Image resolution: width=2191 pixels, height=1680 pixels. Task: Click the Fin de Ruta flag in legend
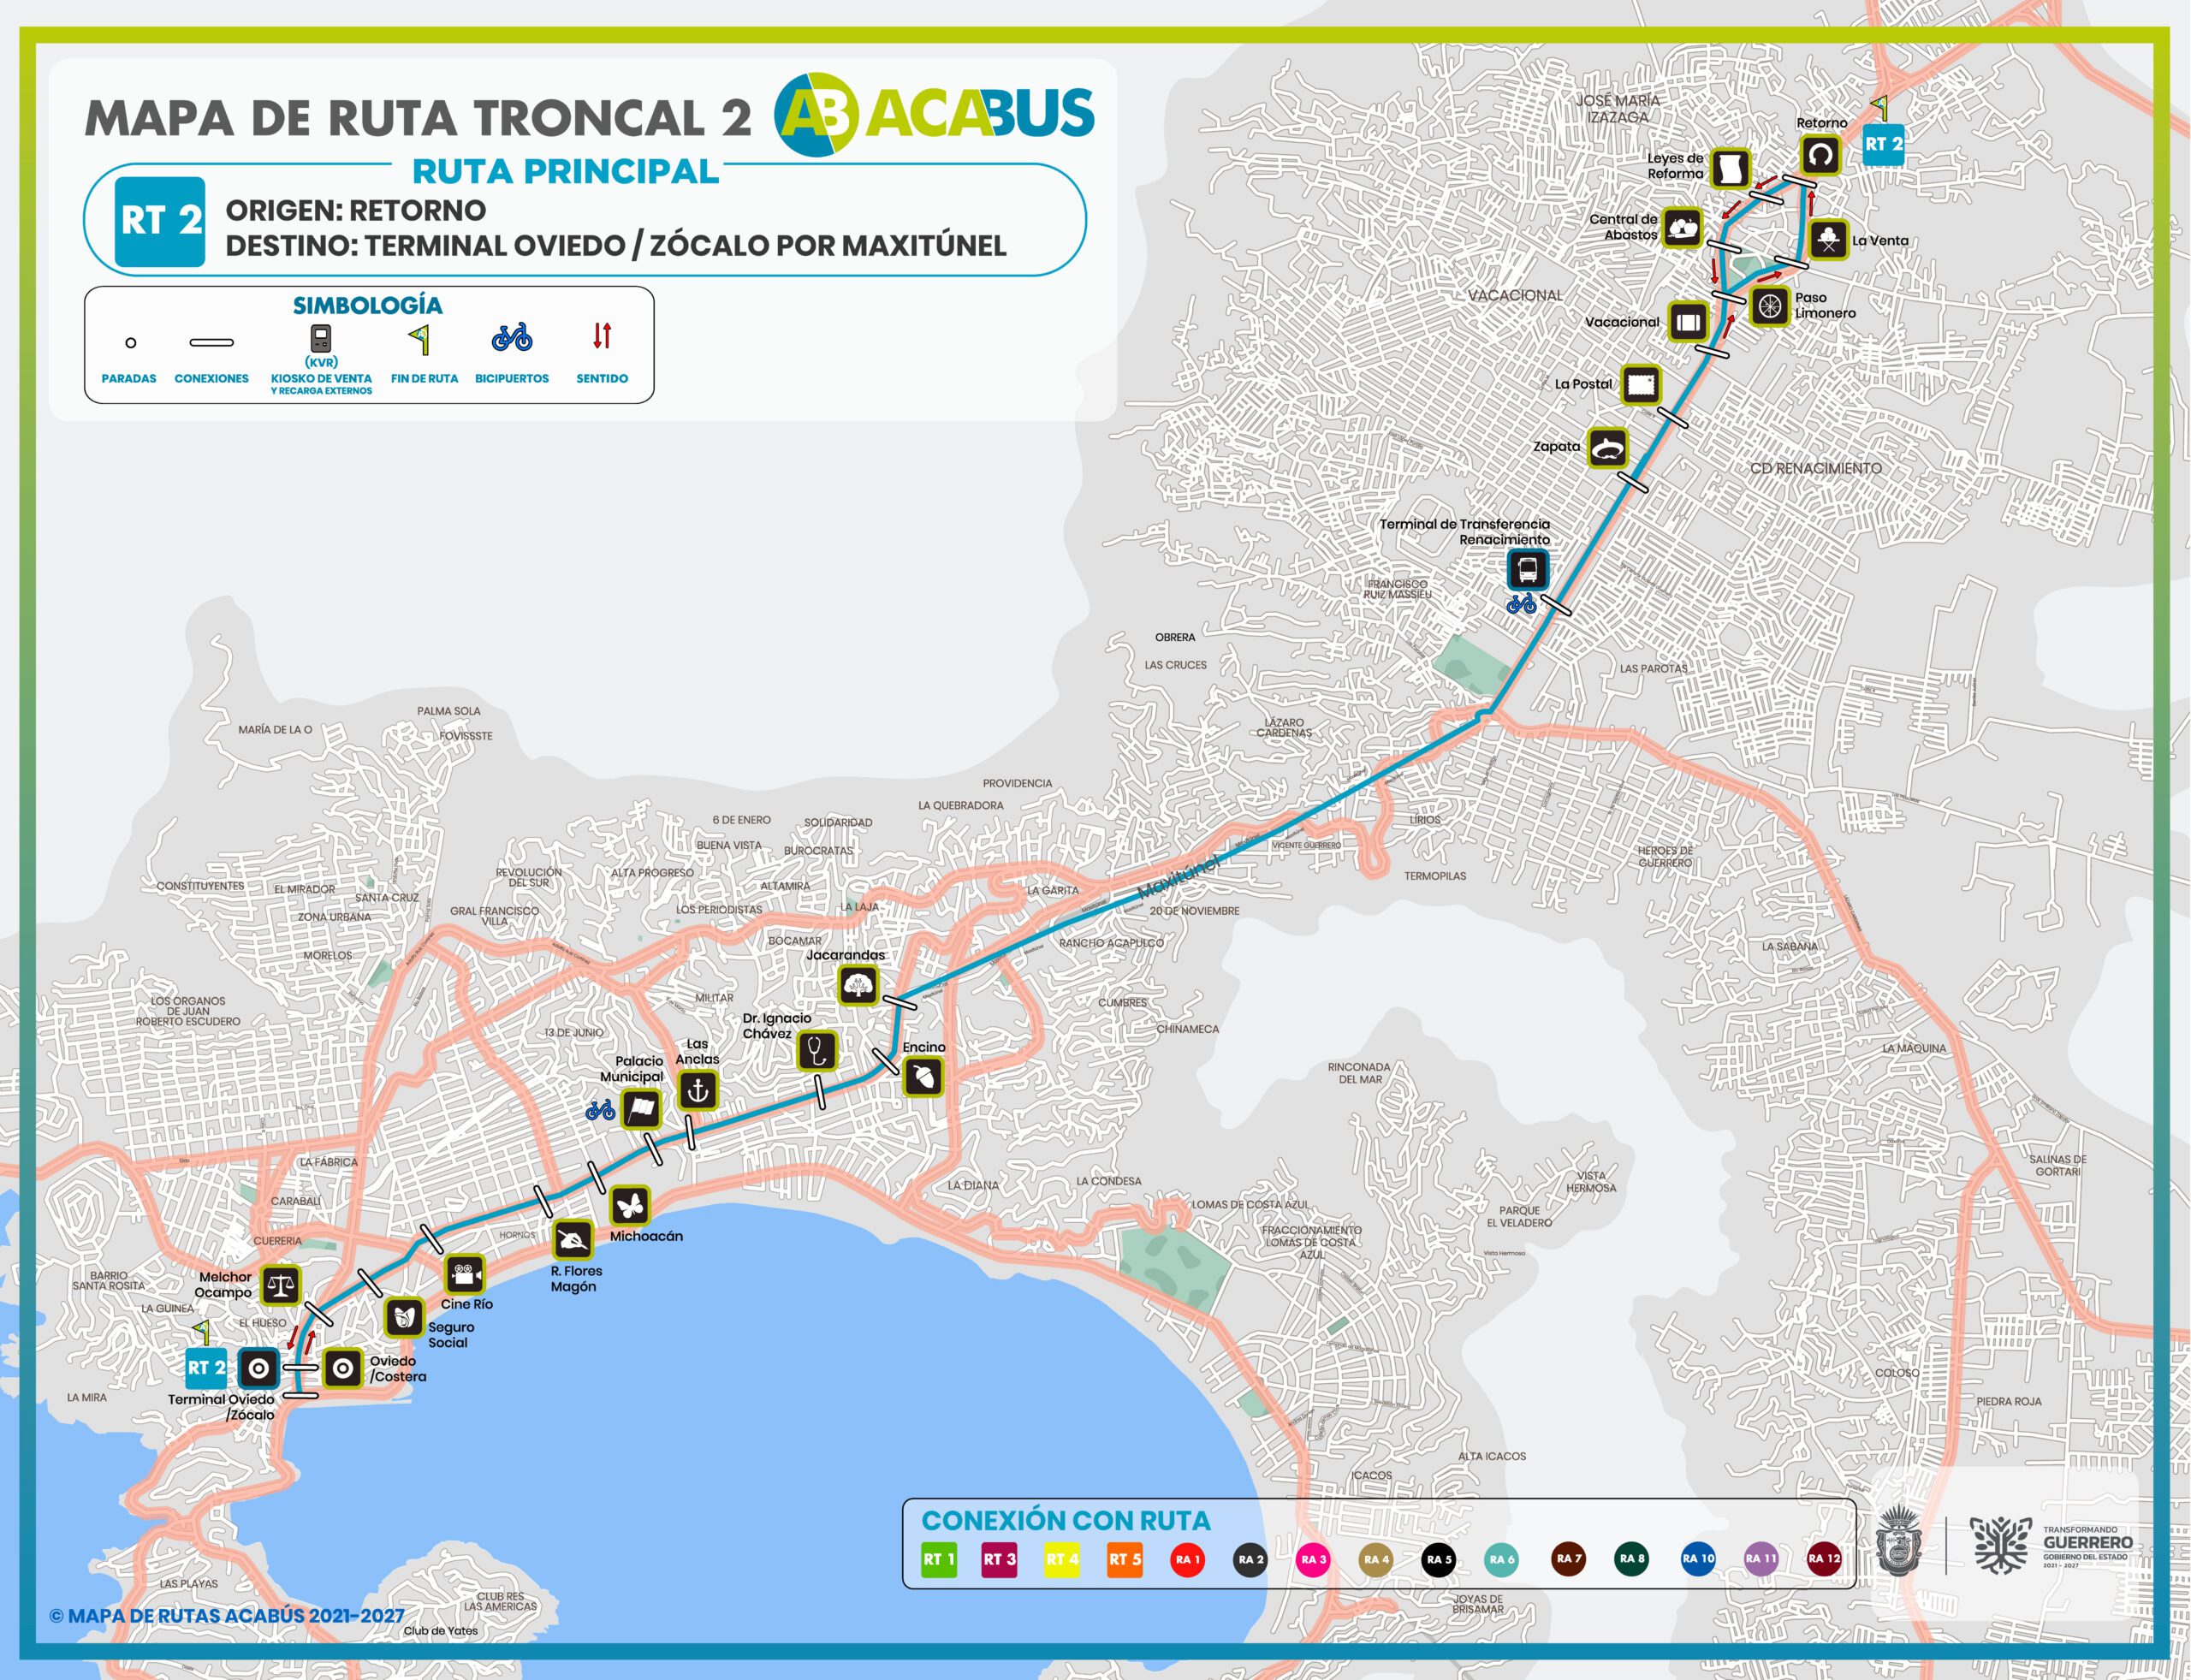point(421,340)
